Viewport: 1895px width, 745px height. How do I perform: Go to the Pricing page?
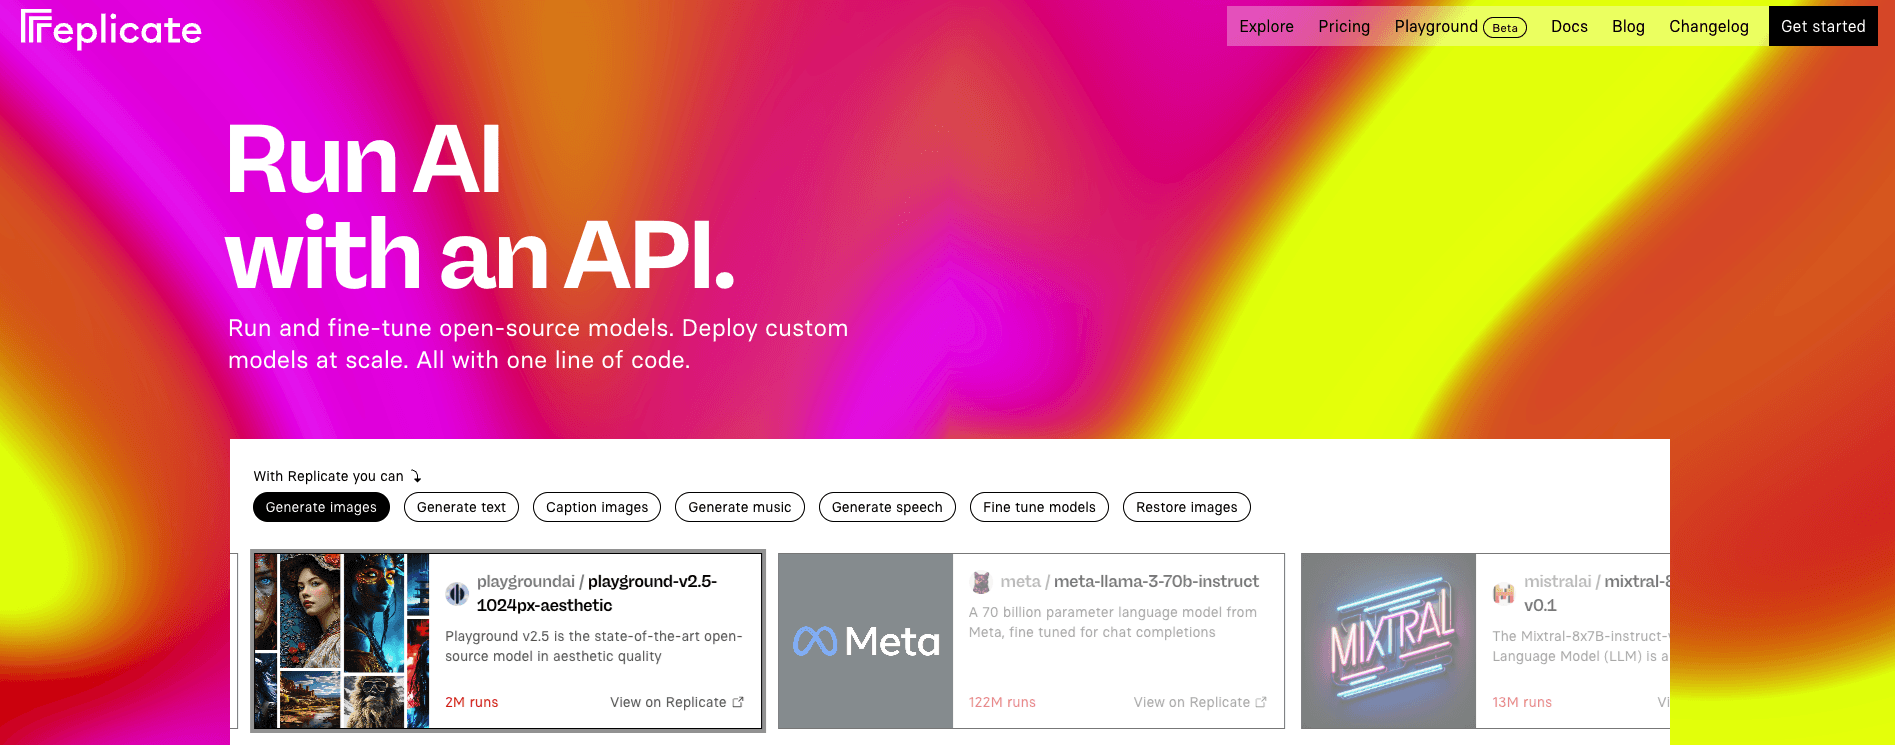pyautogui.click(x=1344, y=27)
